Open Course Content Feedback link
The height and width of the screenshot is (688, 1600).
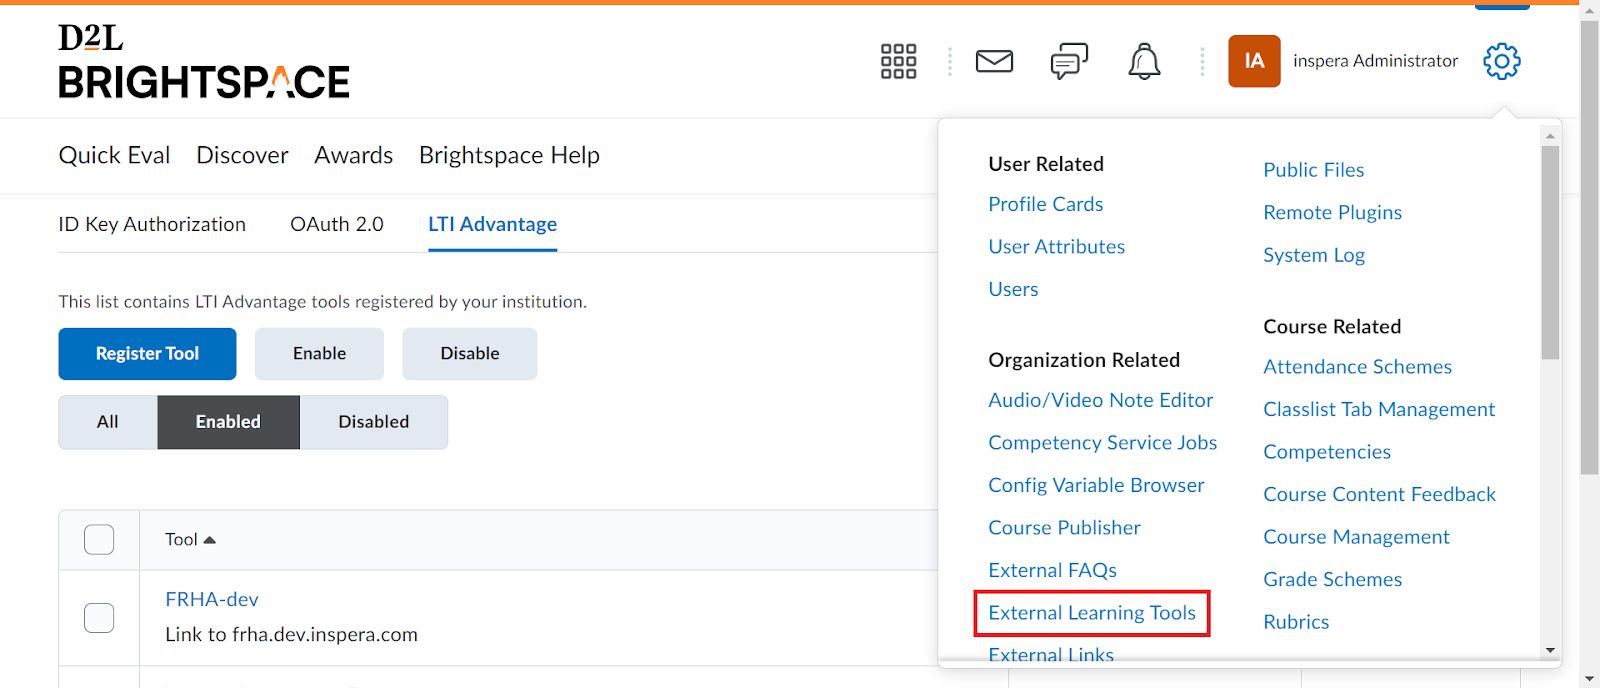pos(1380,494)
